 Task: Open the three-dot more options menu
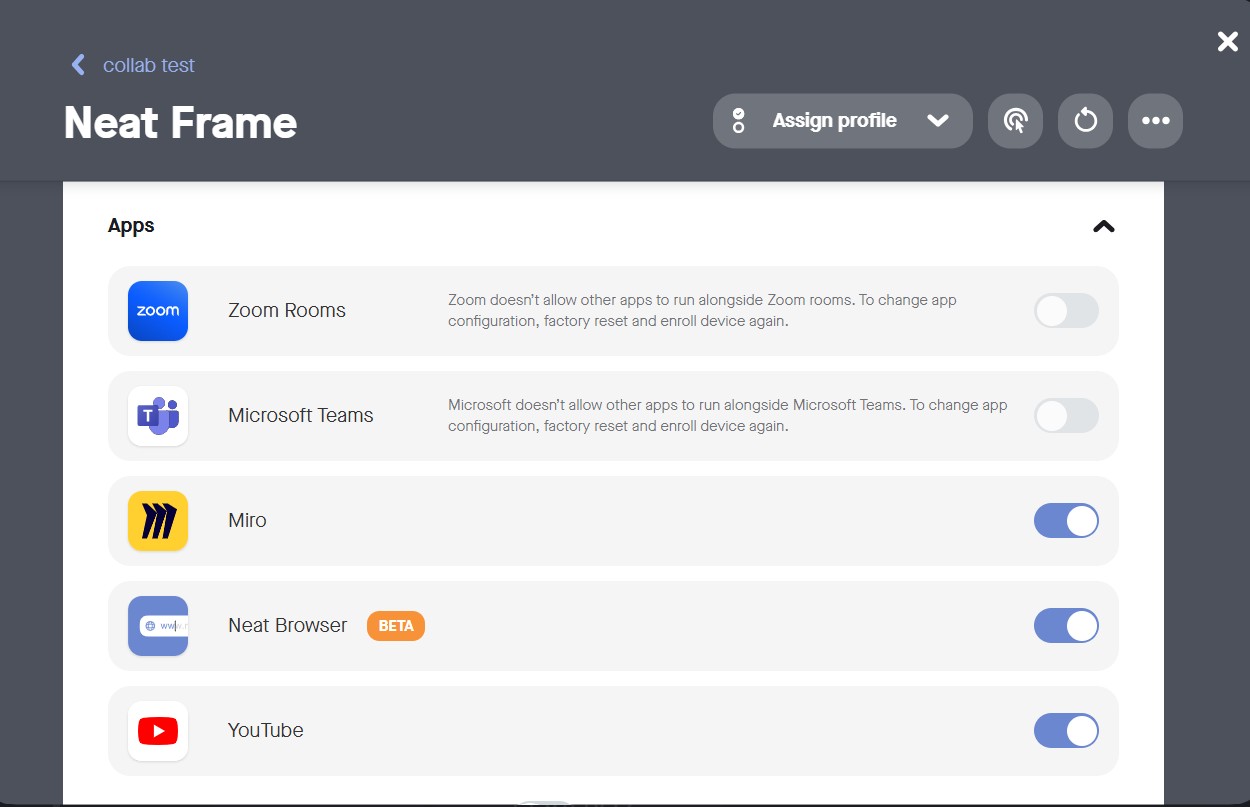point(1155,121)
